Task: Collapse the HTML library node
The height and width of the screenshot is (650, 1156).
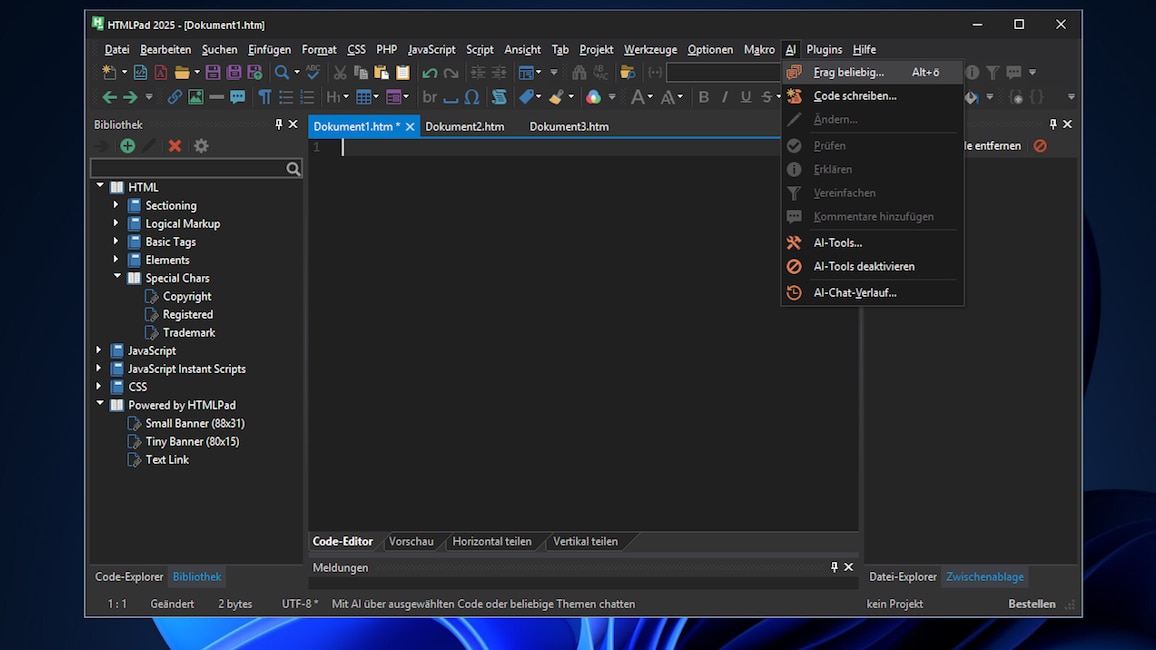Action: point(100,186)
